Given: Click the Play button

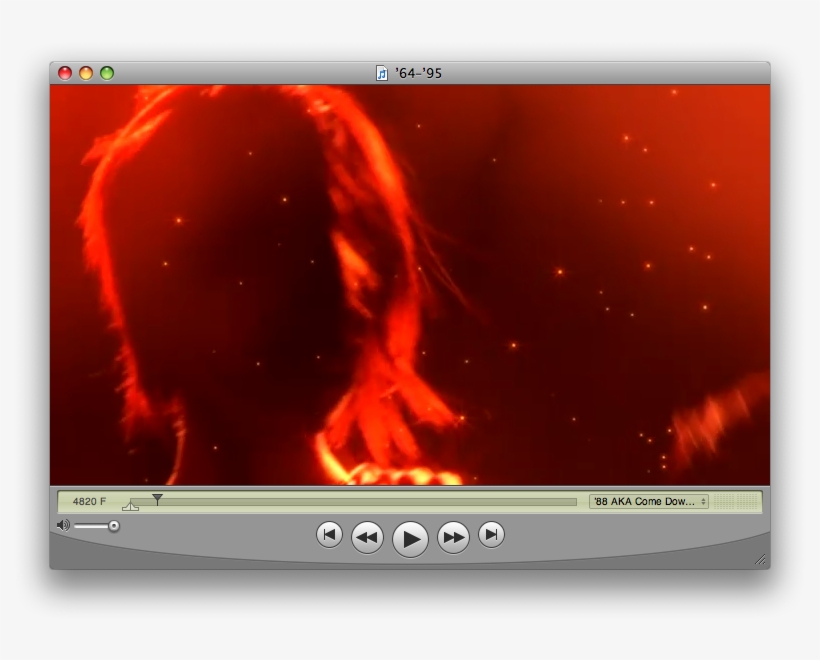Looking at the screenshot, I should [x=411, y=539].
